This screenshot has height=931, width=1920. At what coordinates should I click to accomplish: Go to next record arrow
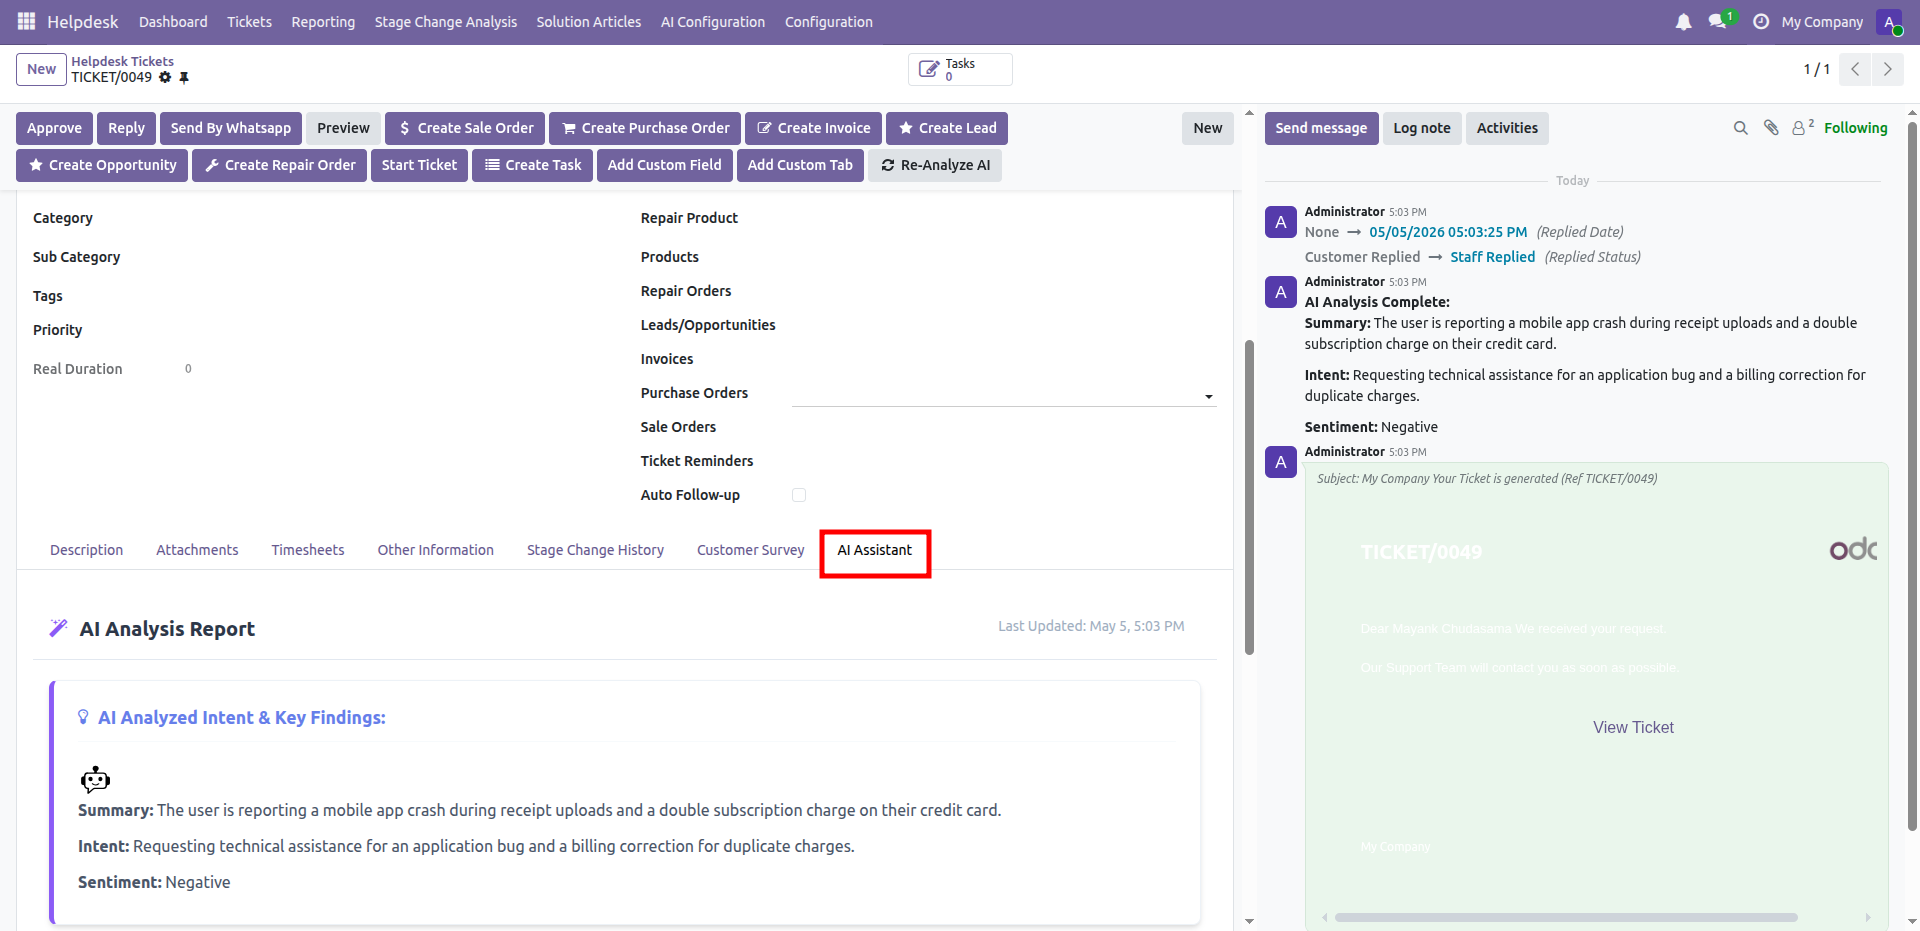pyautogui.click(x=1887, y=69)
